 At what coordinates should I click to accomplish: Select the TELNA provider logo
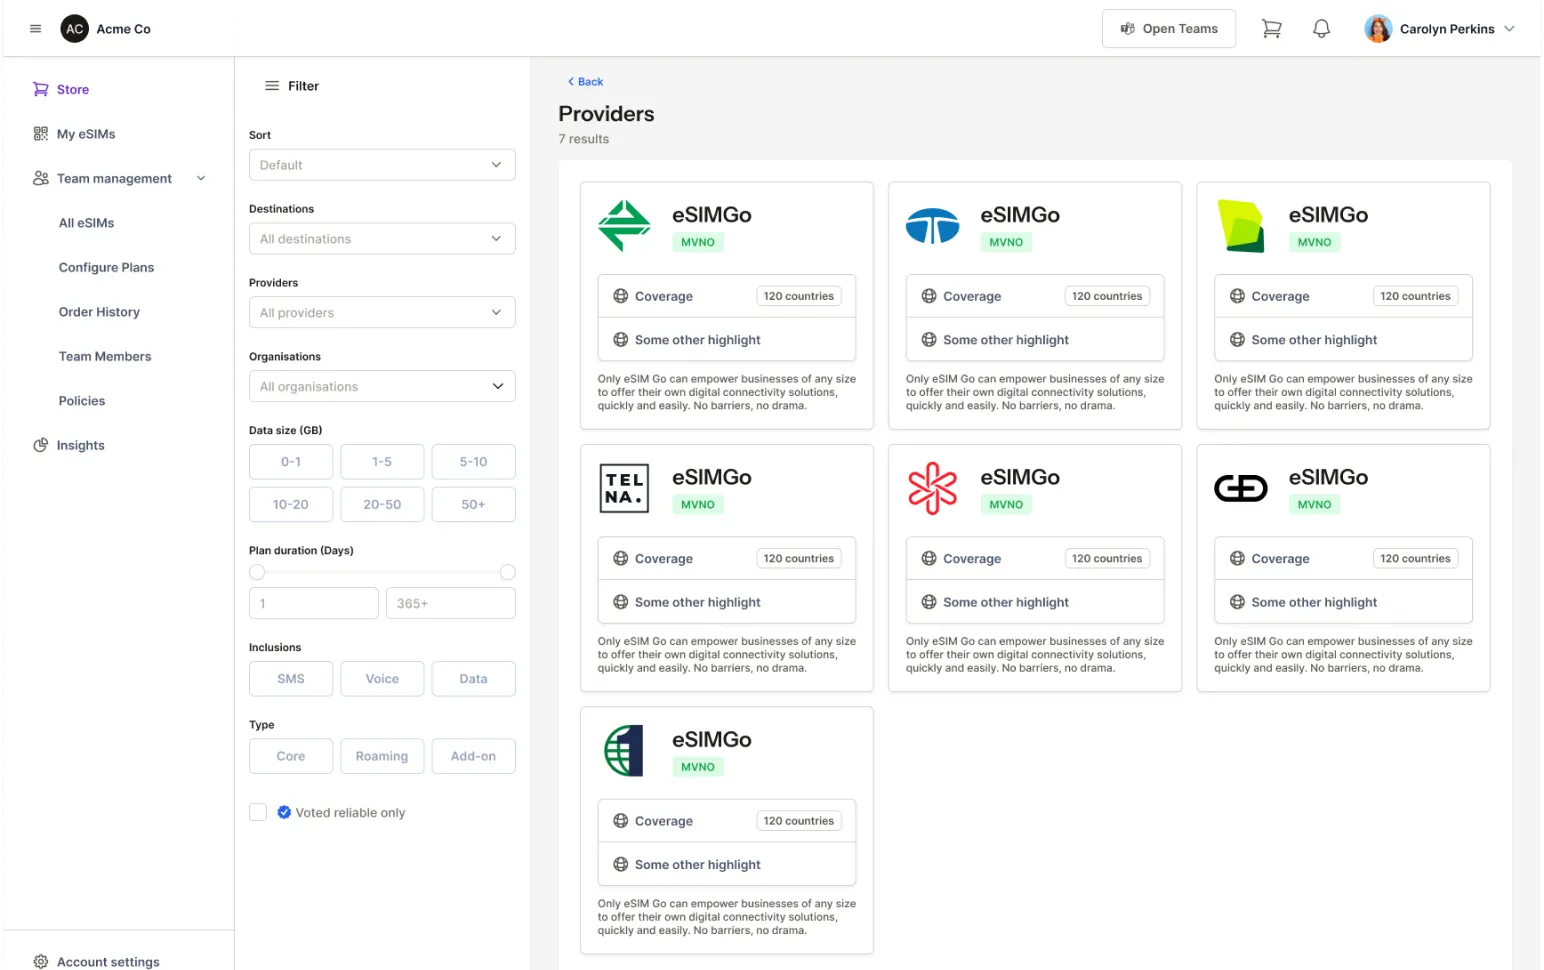pyautogui.click(x=625, y=488)
